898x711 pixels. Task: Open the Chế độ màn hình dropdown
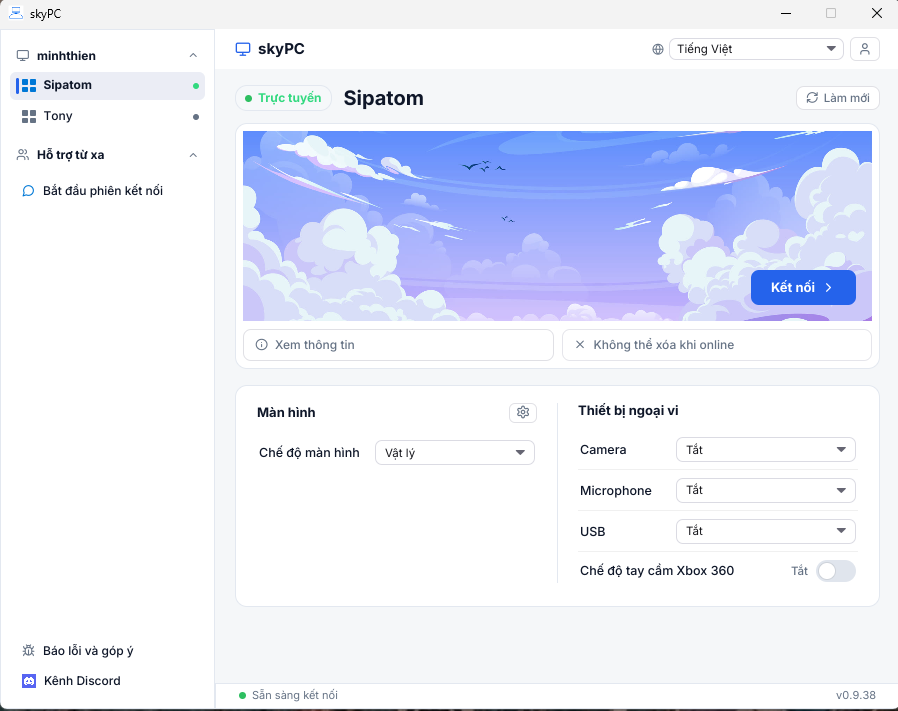point(455,453)
